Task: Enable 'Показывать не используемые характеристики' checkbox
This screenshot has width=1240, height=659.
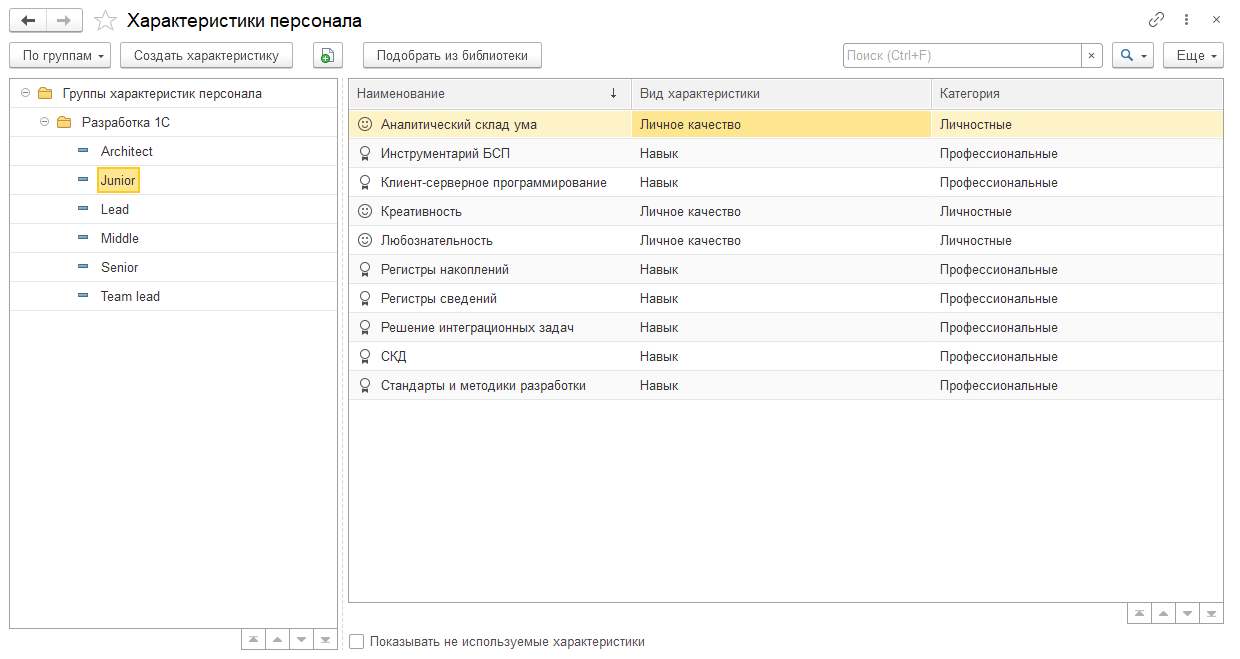Action: click(x=357, y=642)
